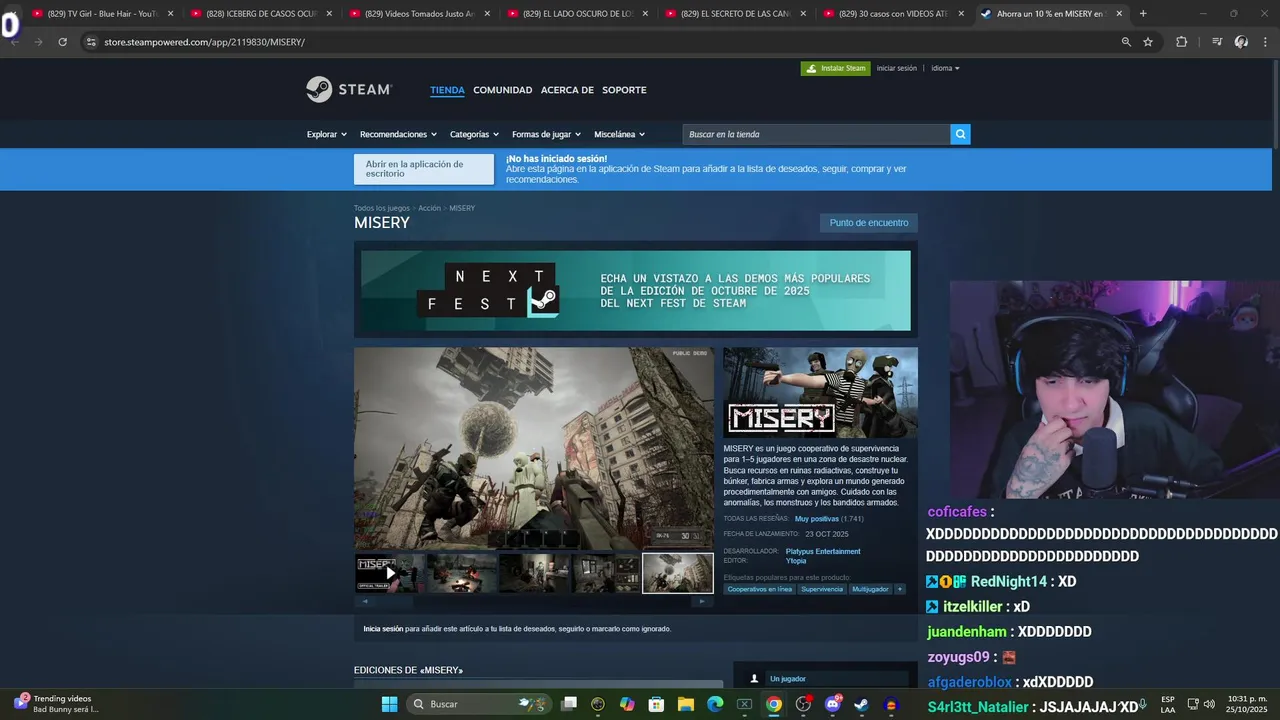Click the Multijugador tag

coord(870,589)
